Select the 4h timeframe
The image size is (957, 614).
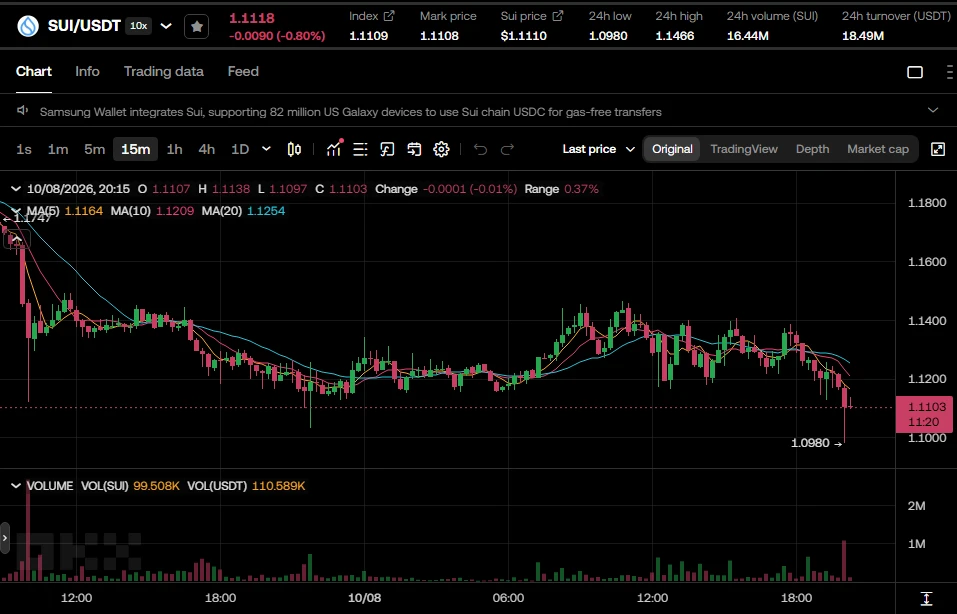[x=207, y=149]
